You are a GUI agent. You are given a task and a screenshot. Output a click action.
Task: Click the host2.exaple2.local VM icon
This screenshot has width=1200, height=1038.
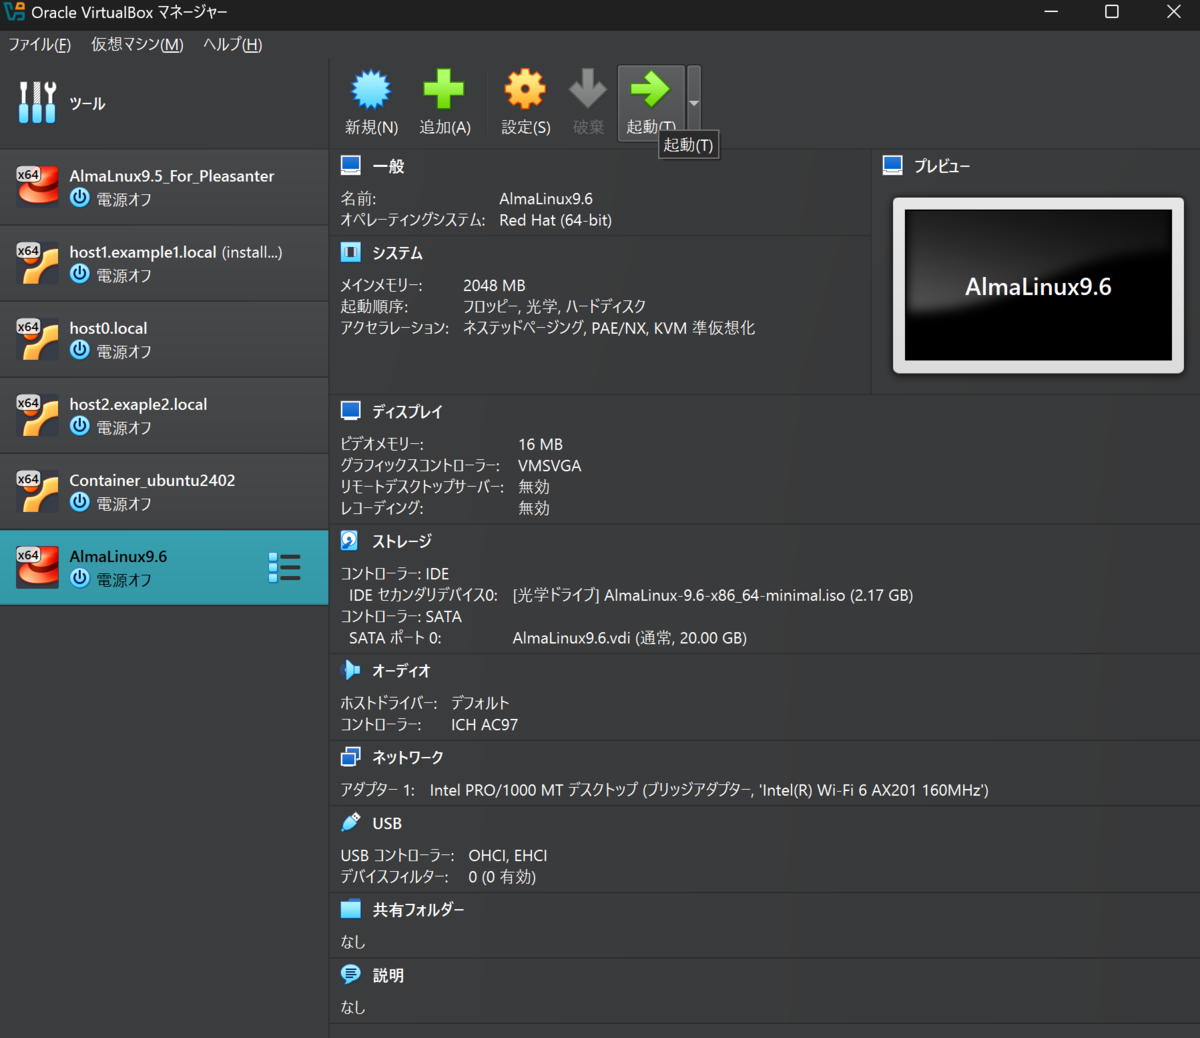[x=37, y=414]
